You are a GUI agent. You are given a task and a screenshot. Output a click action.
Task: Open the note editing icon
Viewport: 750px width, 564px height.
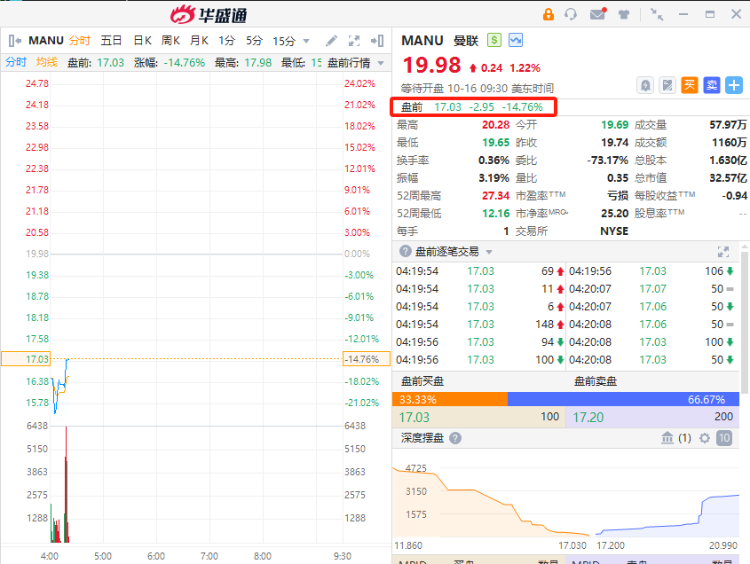[x=667, y=86]
